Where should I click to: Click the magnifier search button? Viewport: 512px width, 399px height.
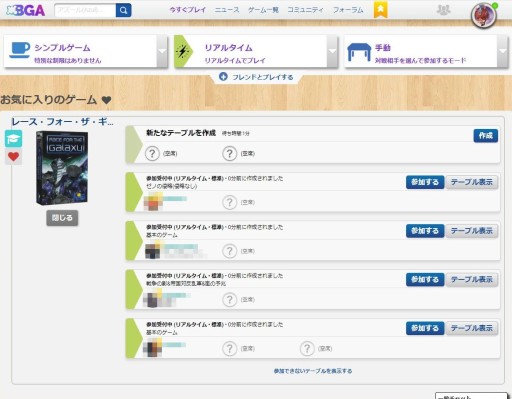(123, 10)
